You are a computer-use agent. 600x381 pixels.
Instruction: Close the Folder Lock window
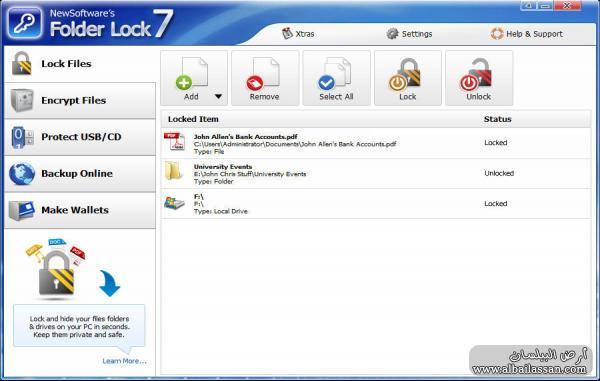tap(568, 6)
